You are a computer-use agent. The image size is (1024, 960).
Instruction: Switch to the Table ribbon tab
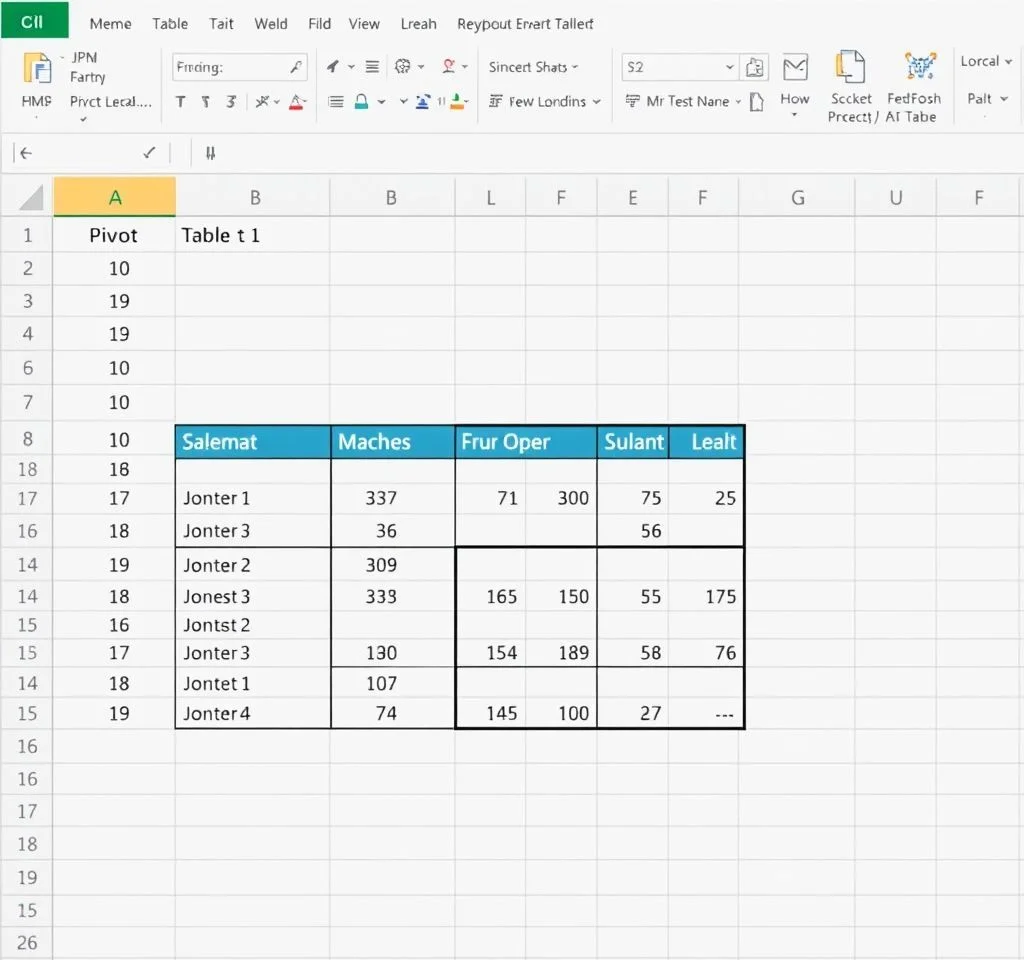pos(170,23)
